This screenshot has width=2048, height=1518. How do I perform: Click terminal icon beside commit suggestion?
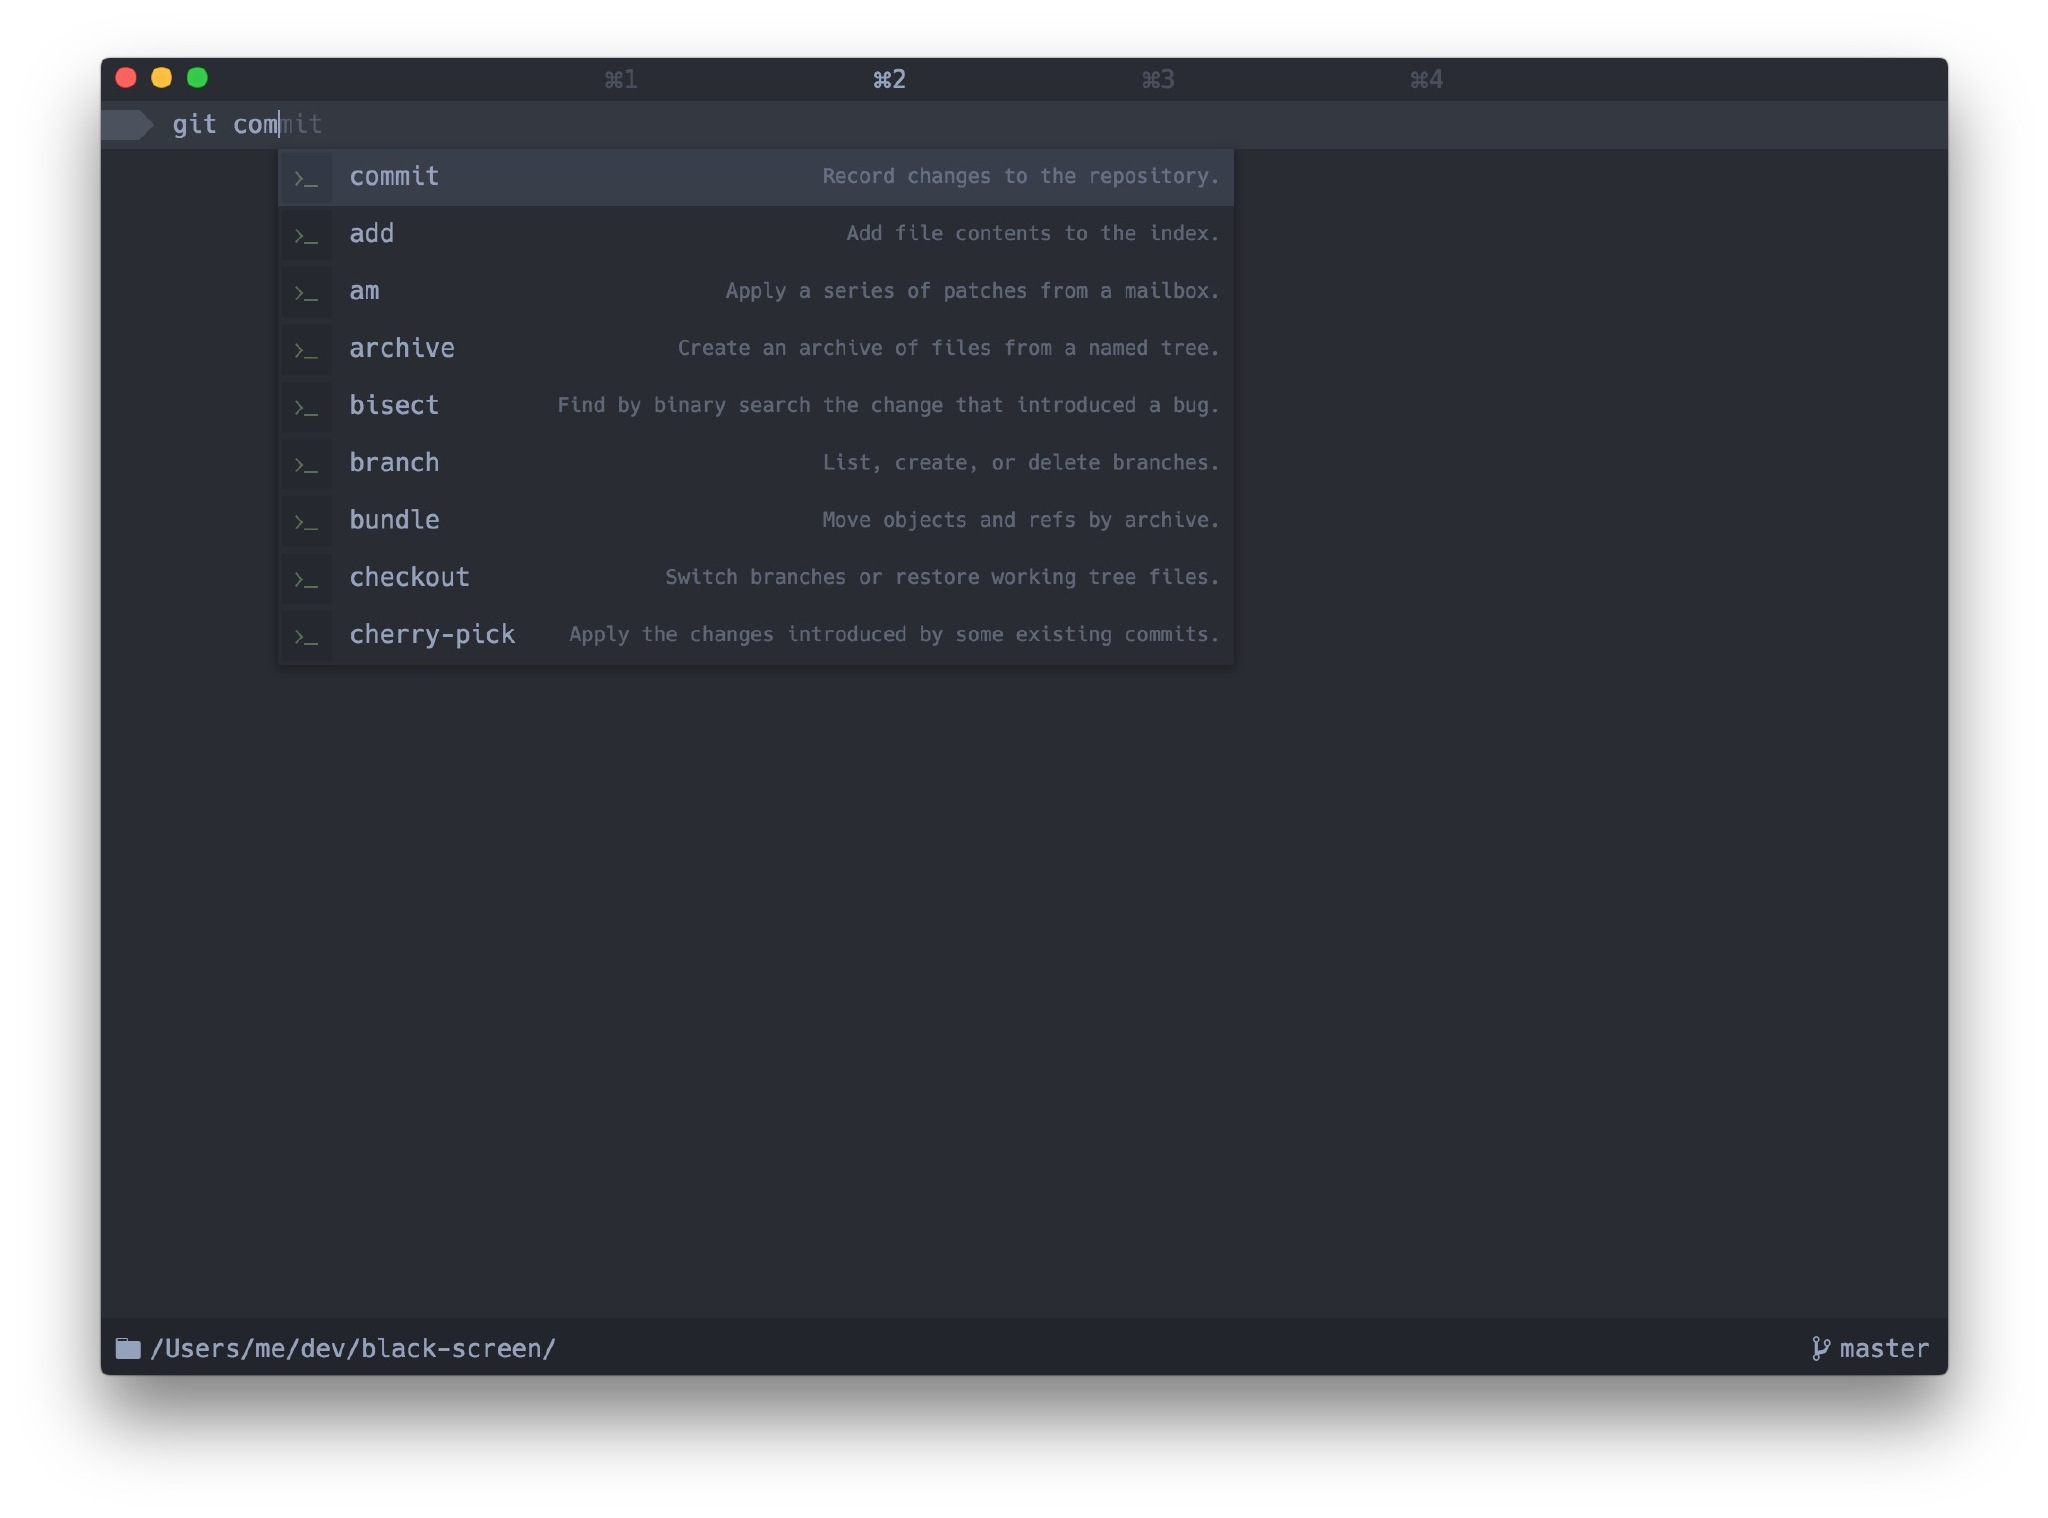pos(306,178)
